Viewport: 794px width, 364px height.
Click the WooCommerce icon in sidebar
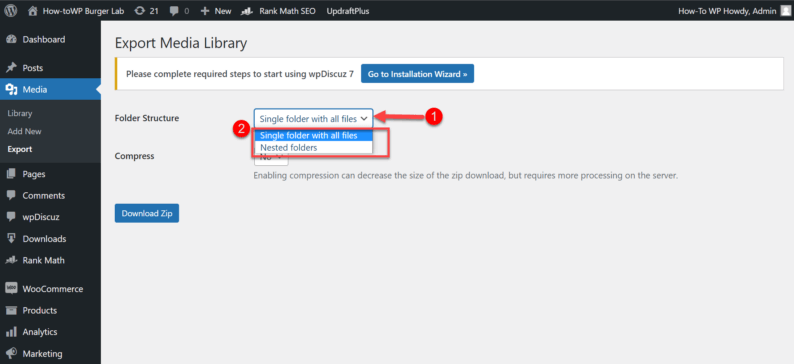point(11,289)
